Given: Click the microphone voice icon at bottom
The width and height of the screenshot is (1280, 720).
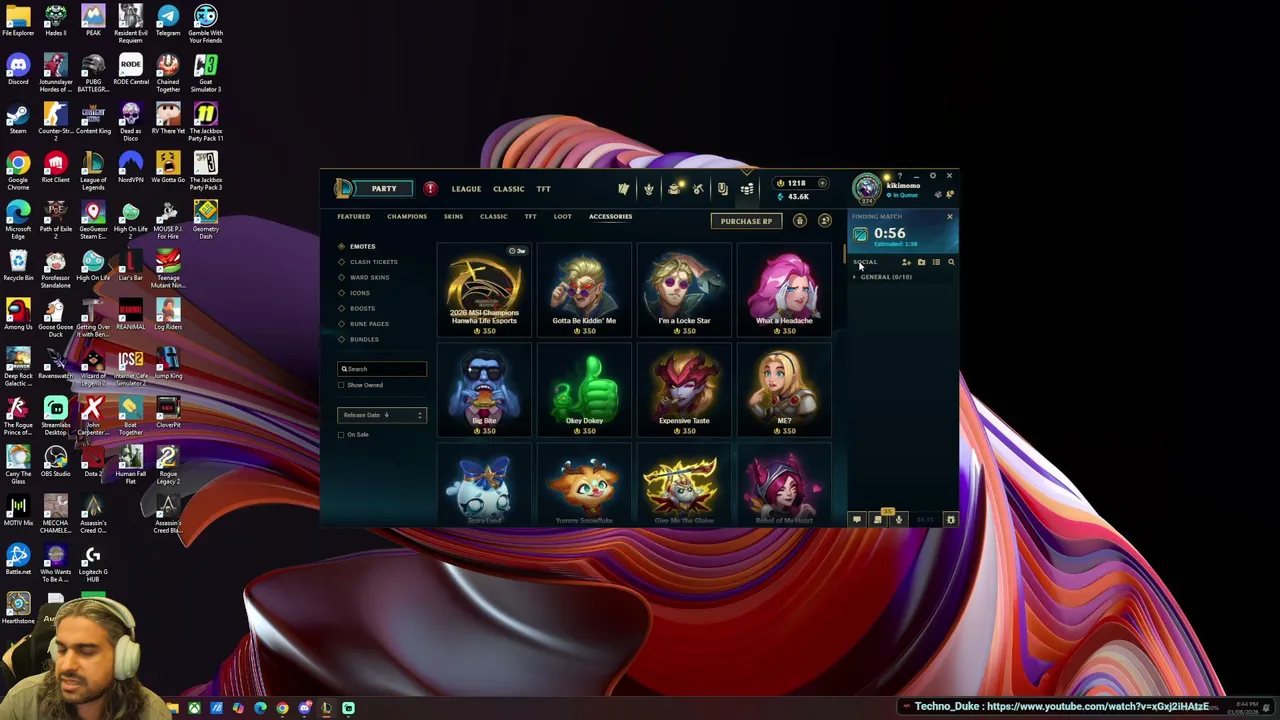Looking at the screenshot, I should [898, 520].
